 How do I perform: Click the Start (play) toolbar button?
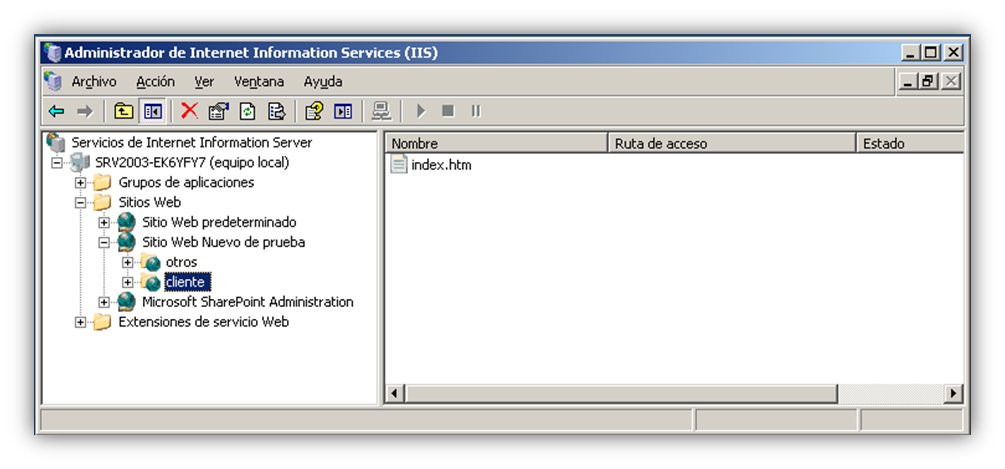click(x=421, y=111)
